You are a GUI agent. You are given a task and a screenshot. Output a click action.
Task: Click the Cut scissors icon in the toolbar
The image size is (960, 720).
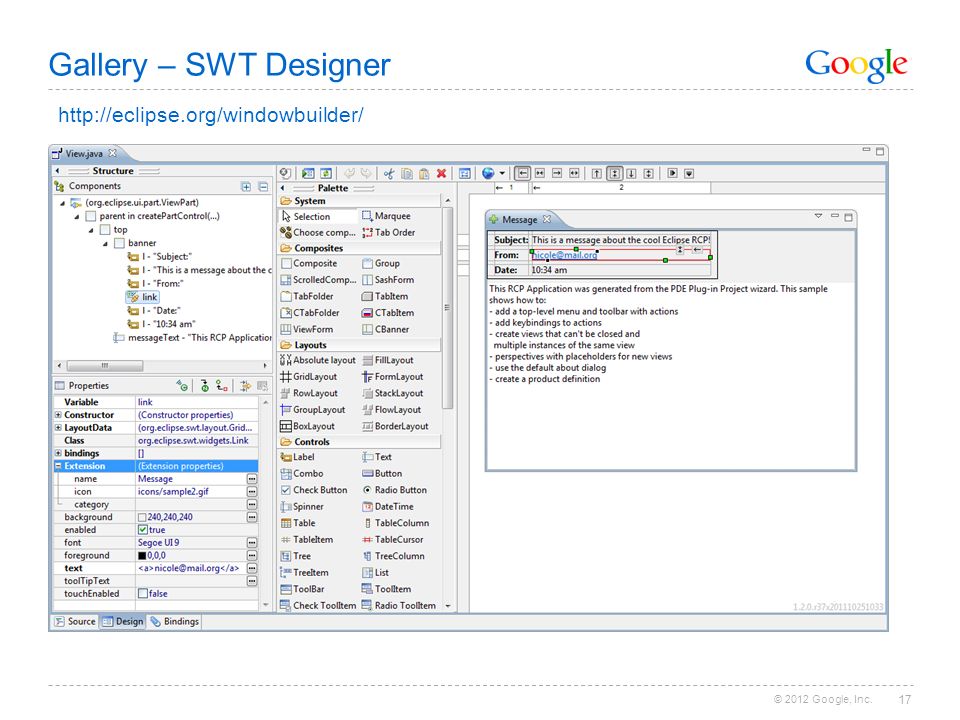click(389, 174)
